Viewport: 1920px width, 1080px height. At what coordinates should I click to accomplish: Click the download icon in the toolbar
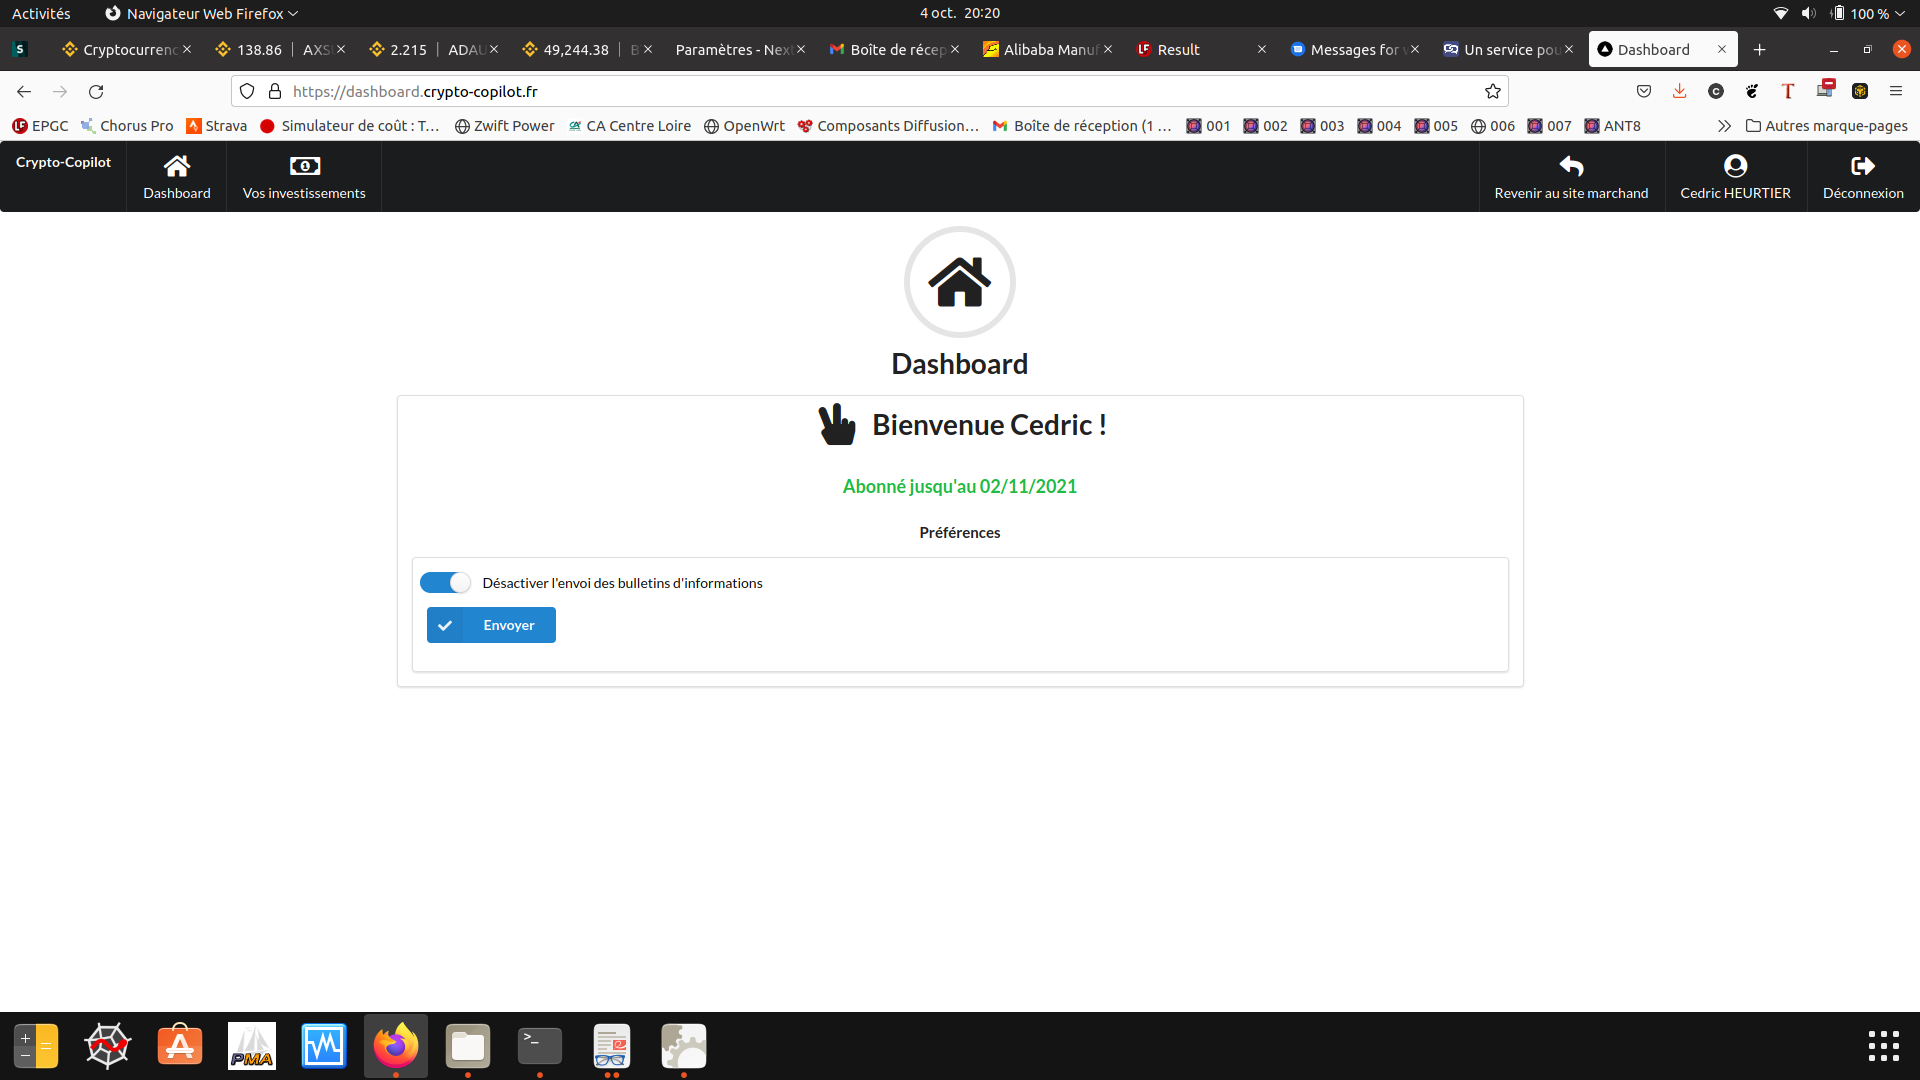pyautogui.click(x=1680, y=91)
